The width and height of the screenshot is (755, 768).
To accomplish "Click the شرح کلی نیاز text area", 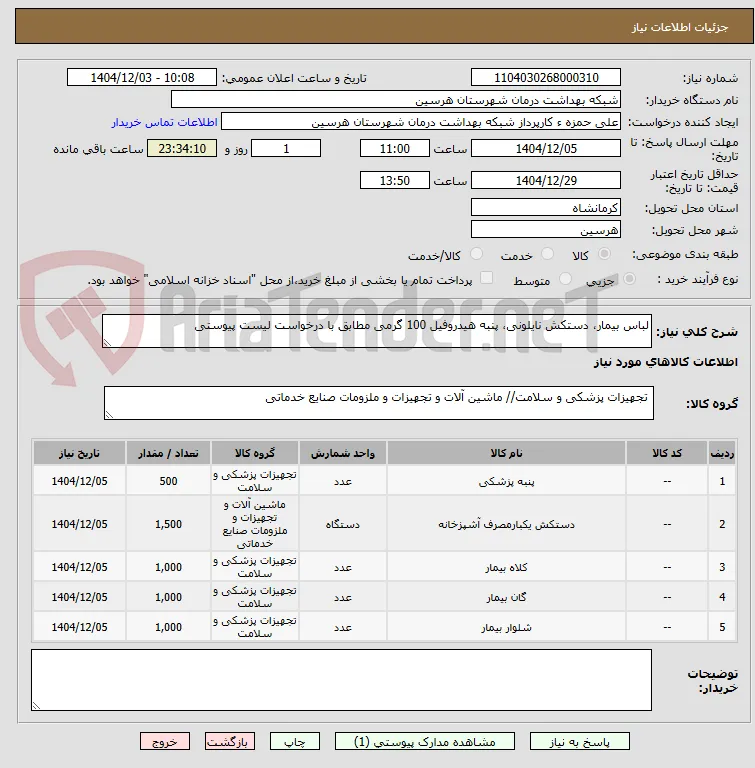I will click(x=377, y=331).
